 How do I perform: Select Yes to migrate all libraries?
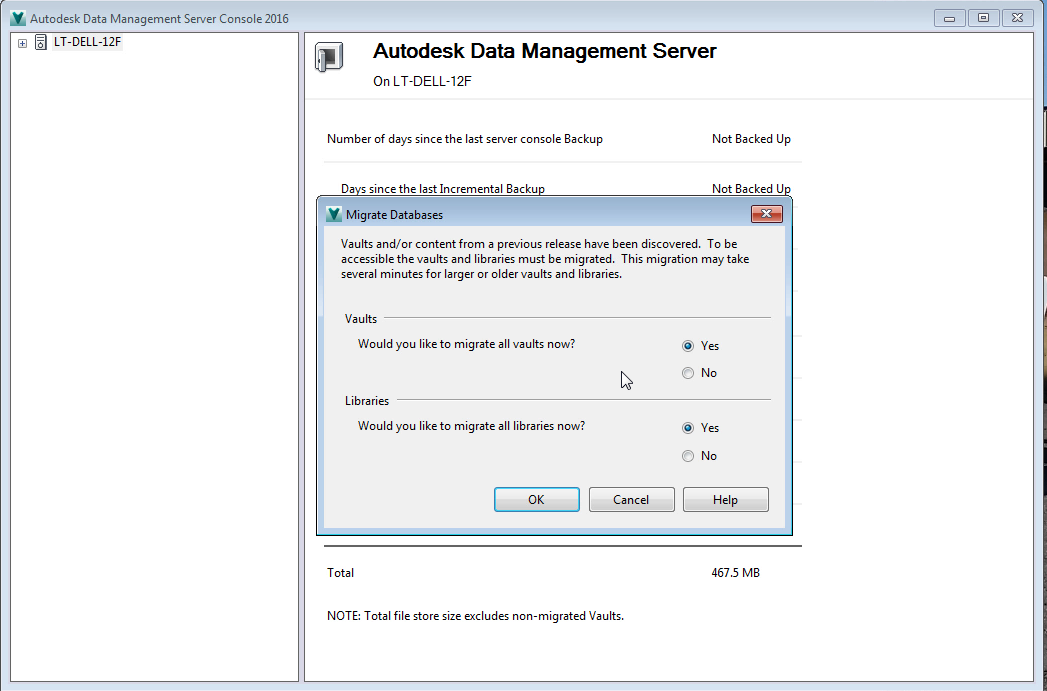click(688, 428)
